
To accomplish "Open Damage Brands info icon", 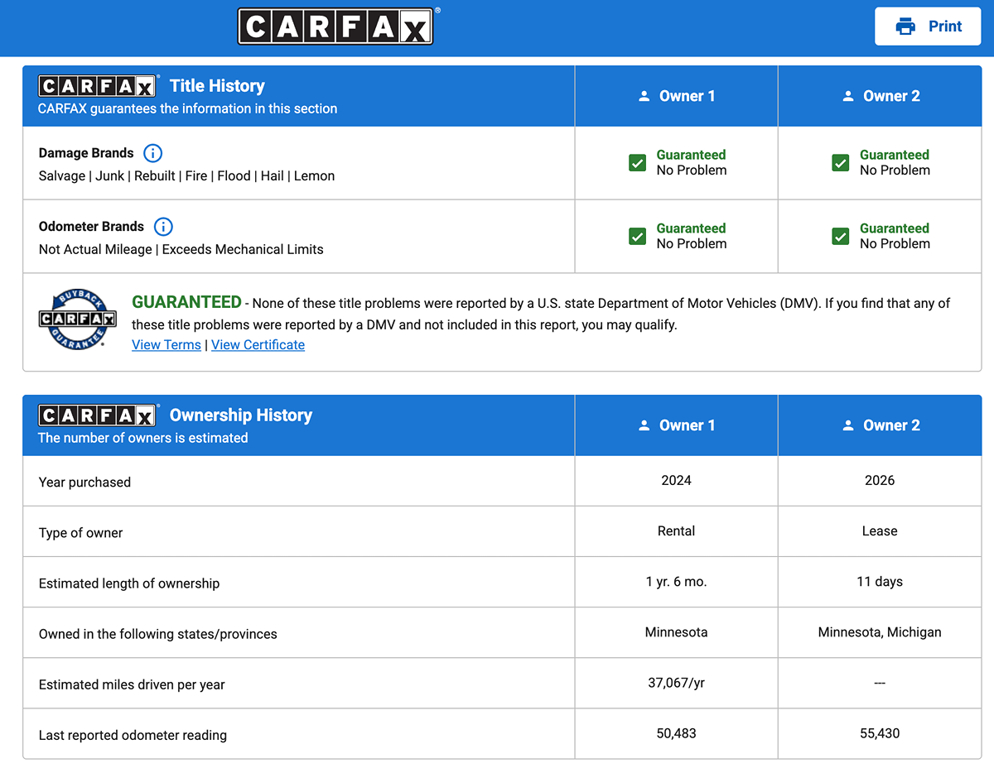I will (x=153, y=153).
